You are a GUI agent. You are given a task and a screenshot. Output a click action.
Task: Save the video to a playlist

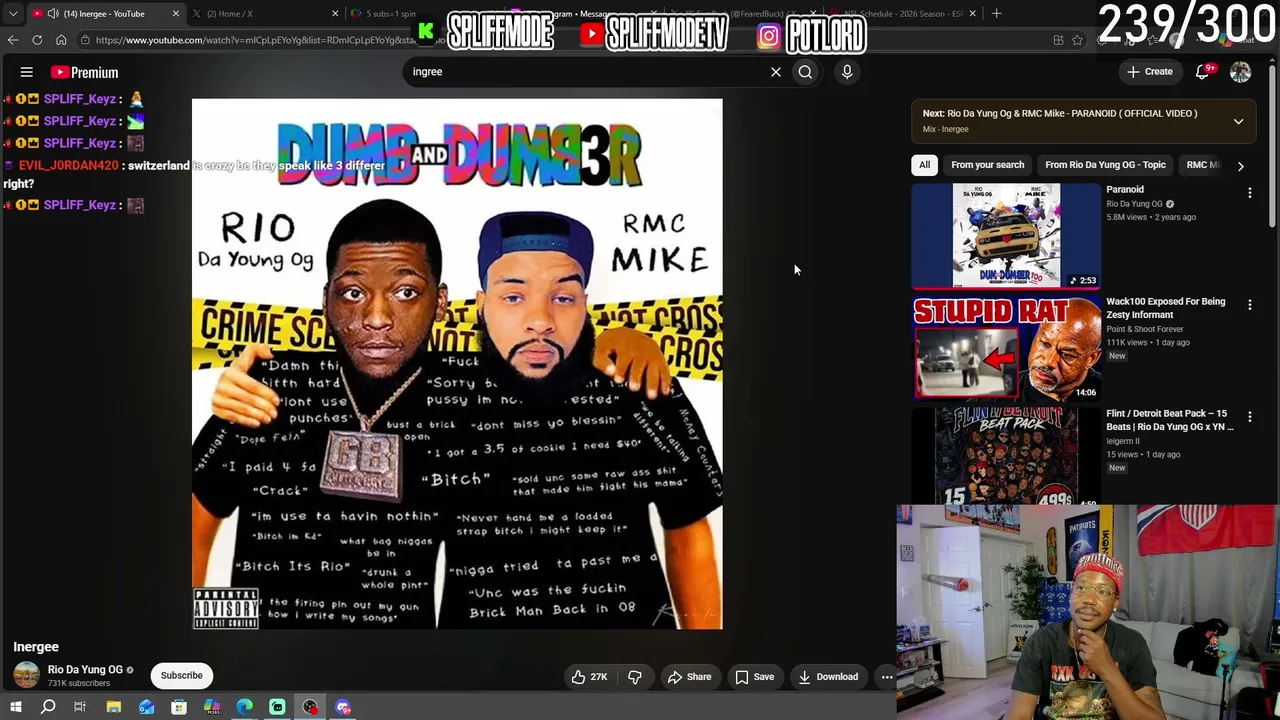[x=754, y=677]
